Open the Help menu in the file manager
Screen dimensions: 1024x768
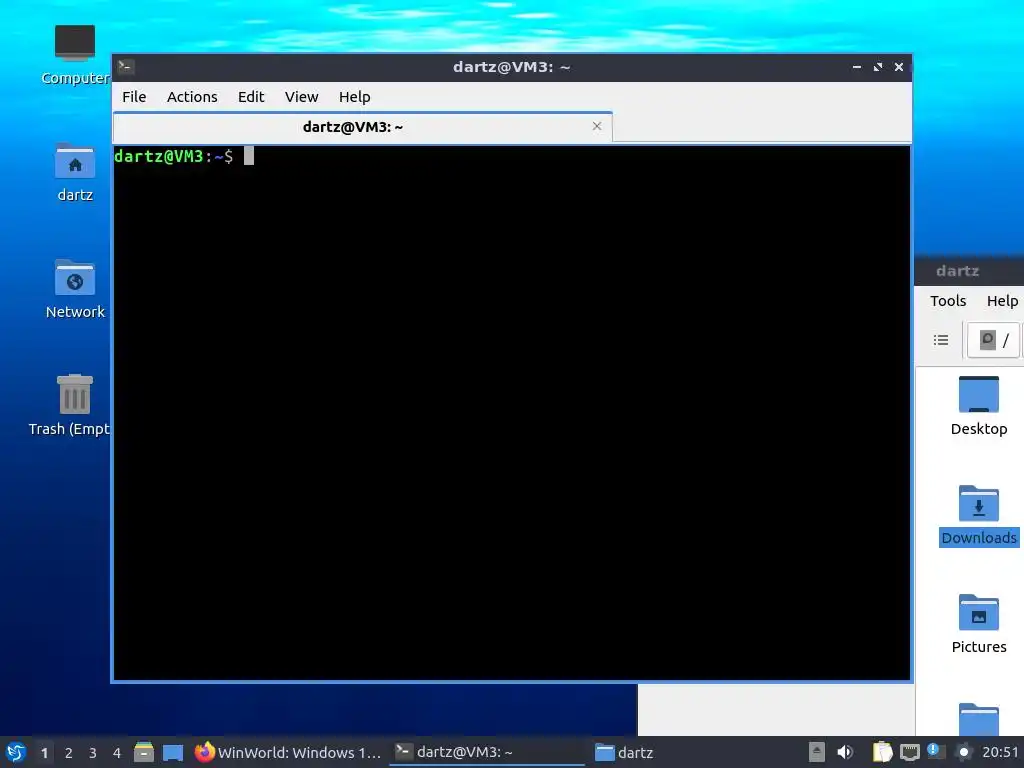click(1002, 300)
